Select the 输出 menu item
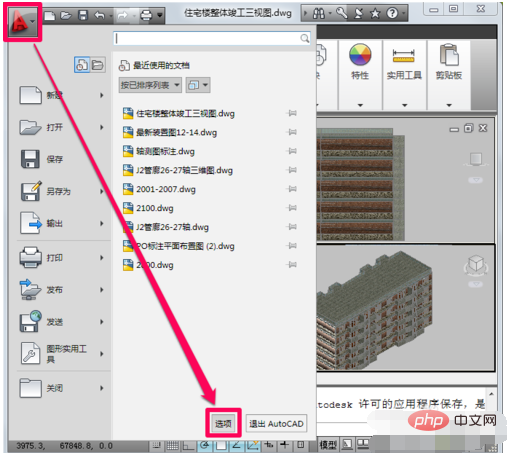 click(62, 223)
